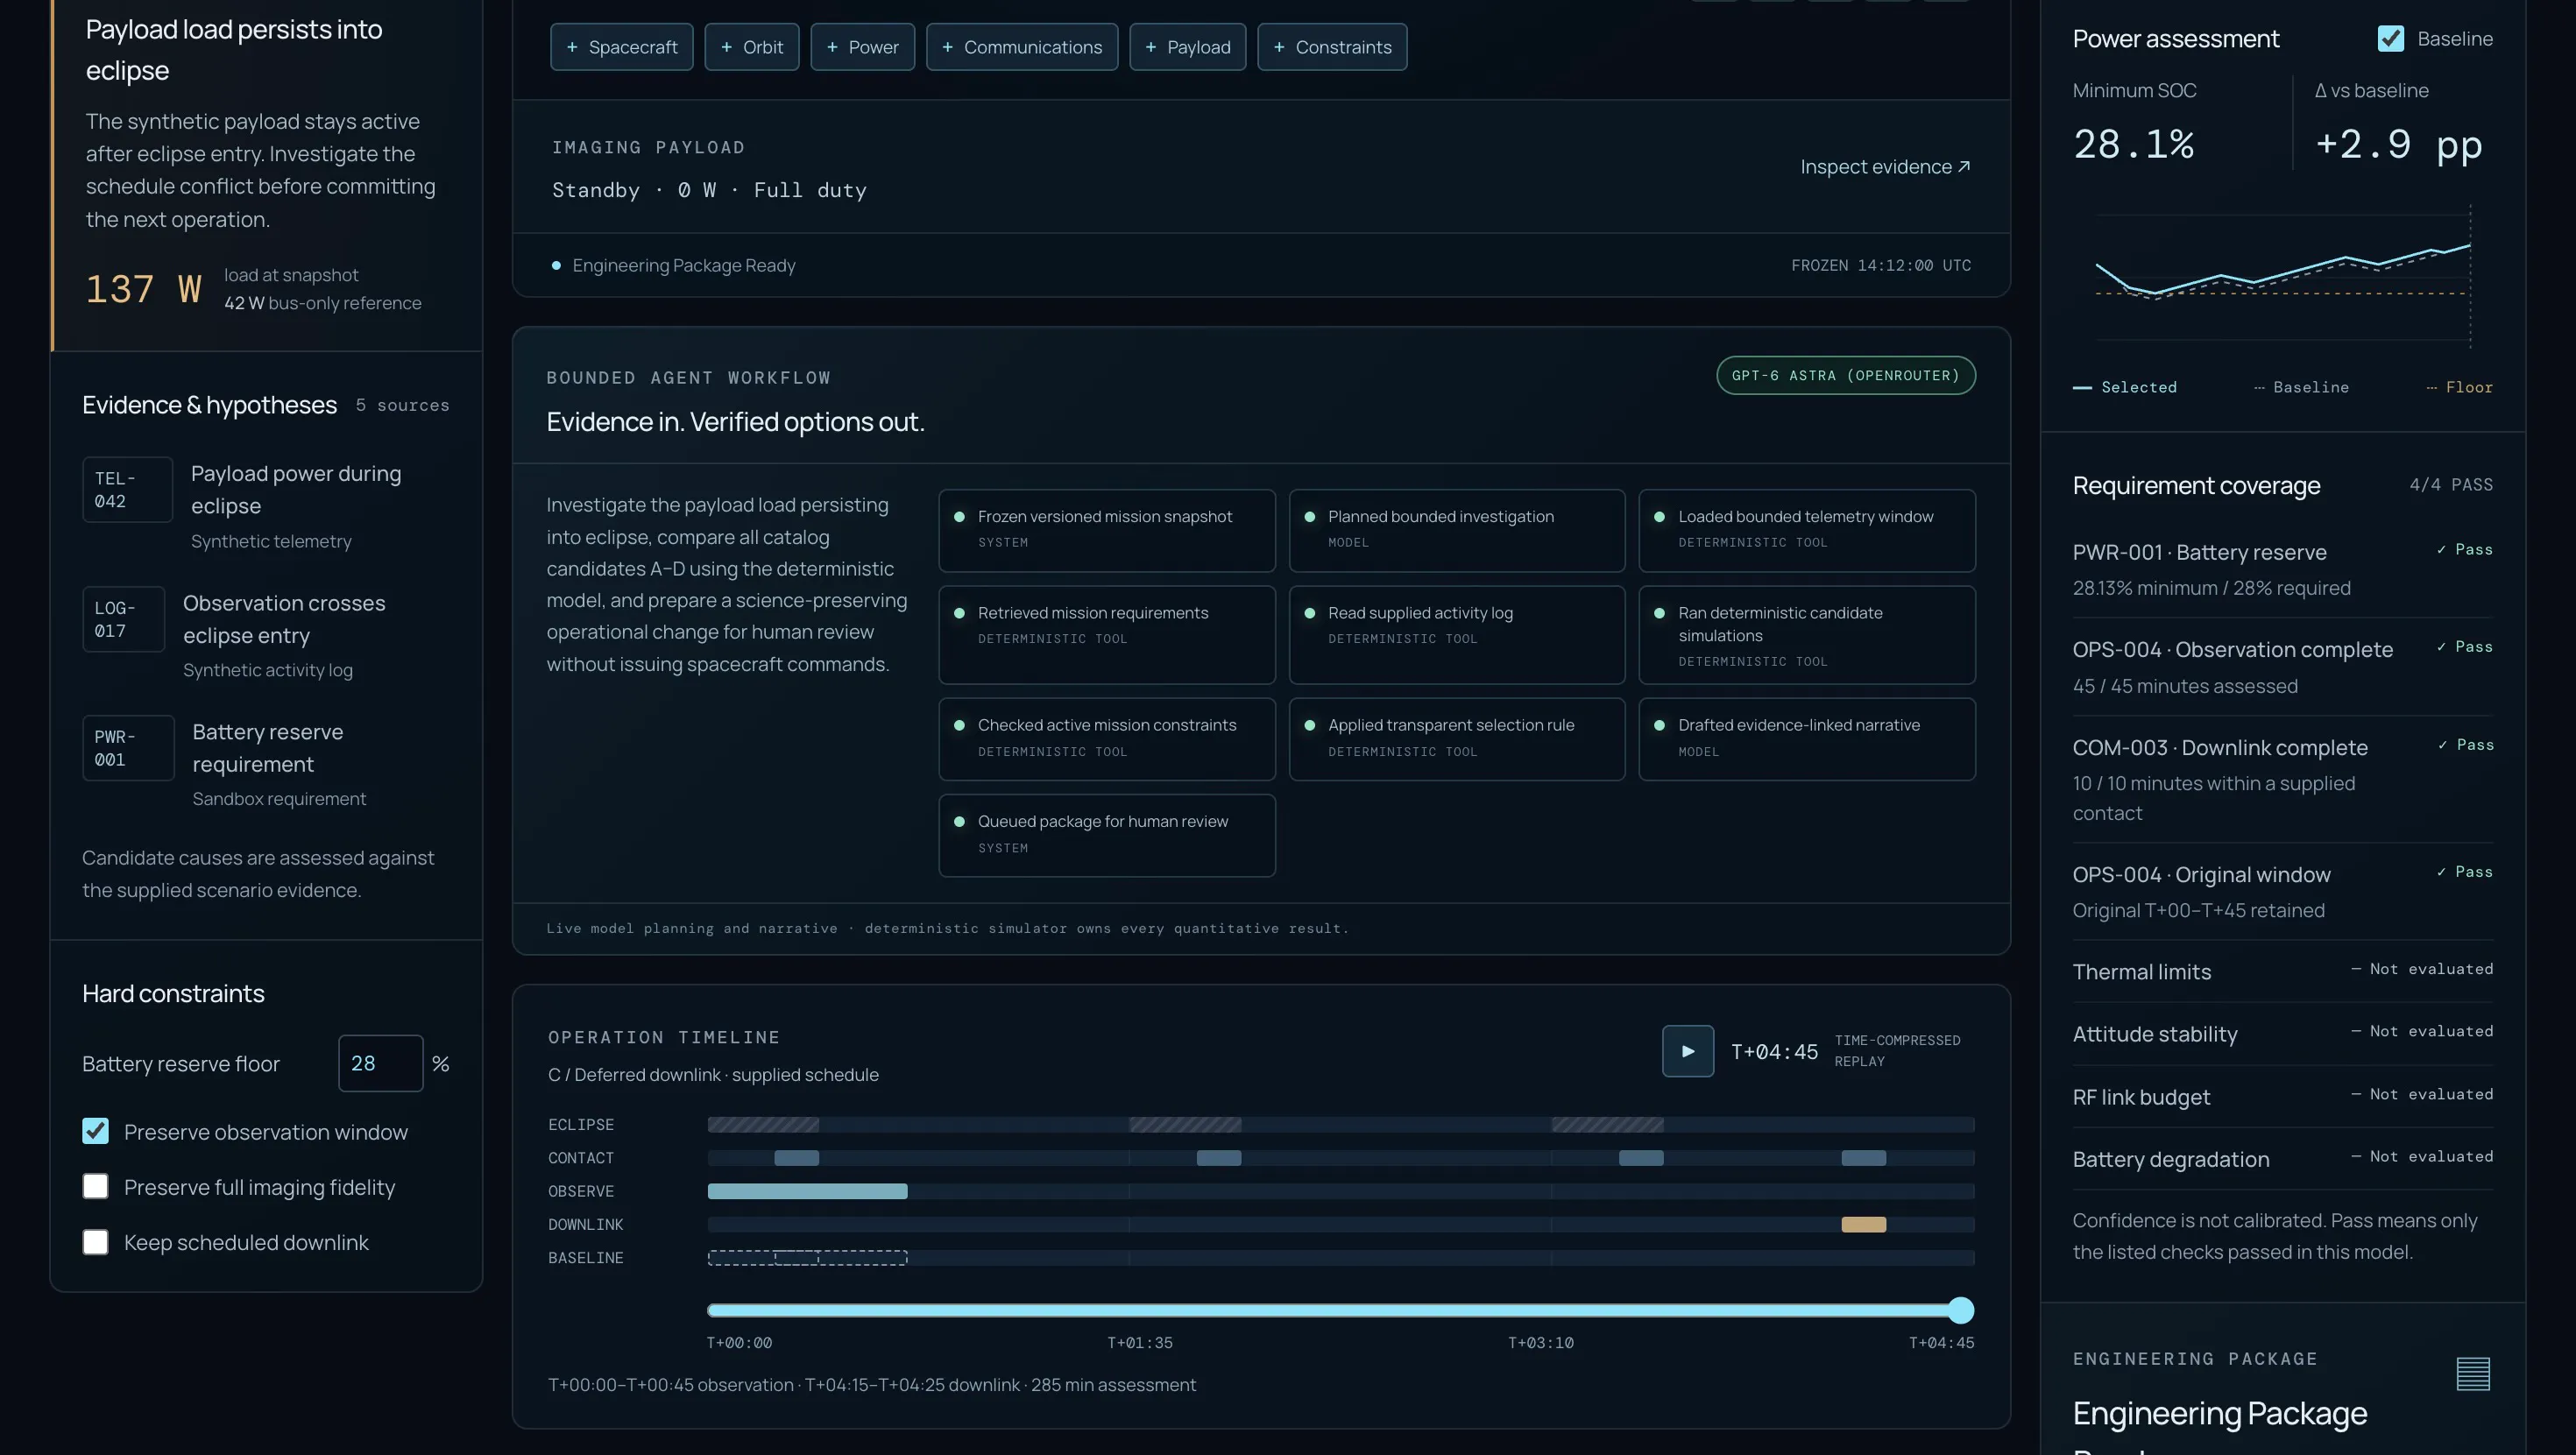The height and width of the screenshot is (1455, 2576).
Task: Toggle the Baseline checkbox in Power assessment
Action: [2391, 39]
